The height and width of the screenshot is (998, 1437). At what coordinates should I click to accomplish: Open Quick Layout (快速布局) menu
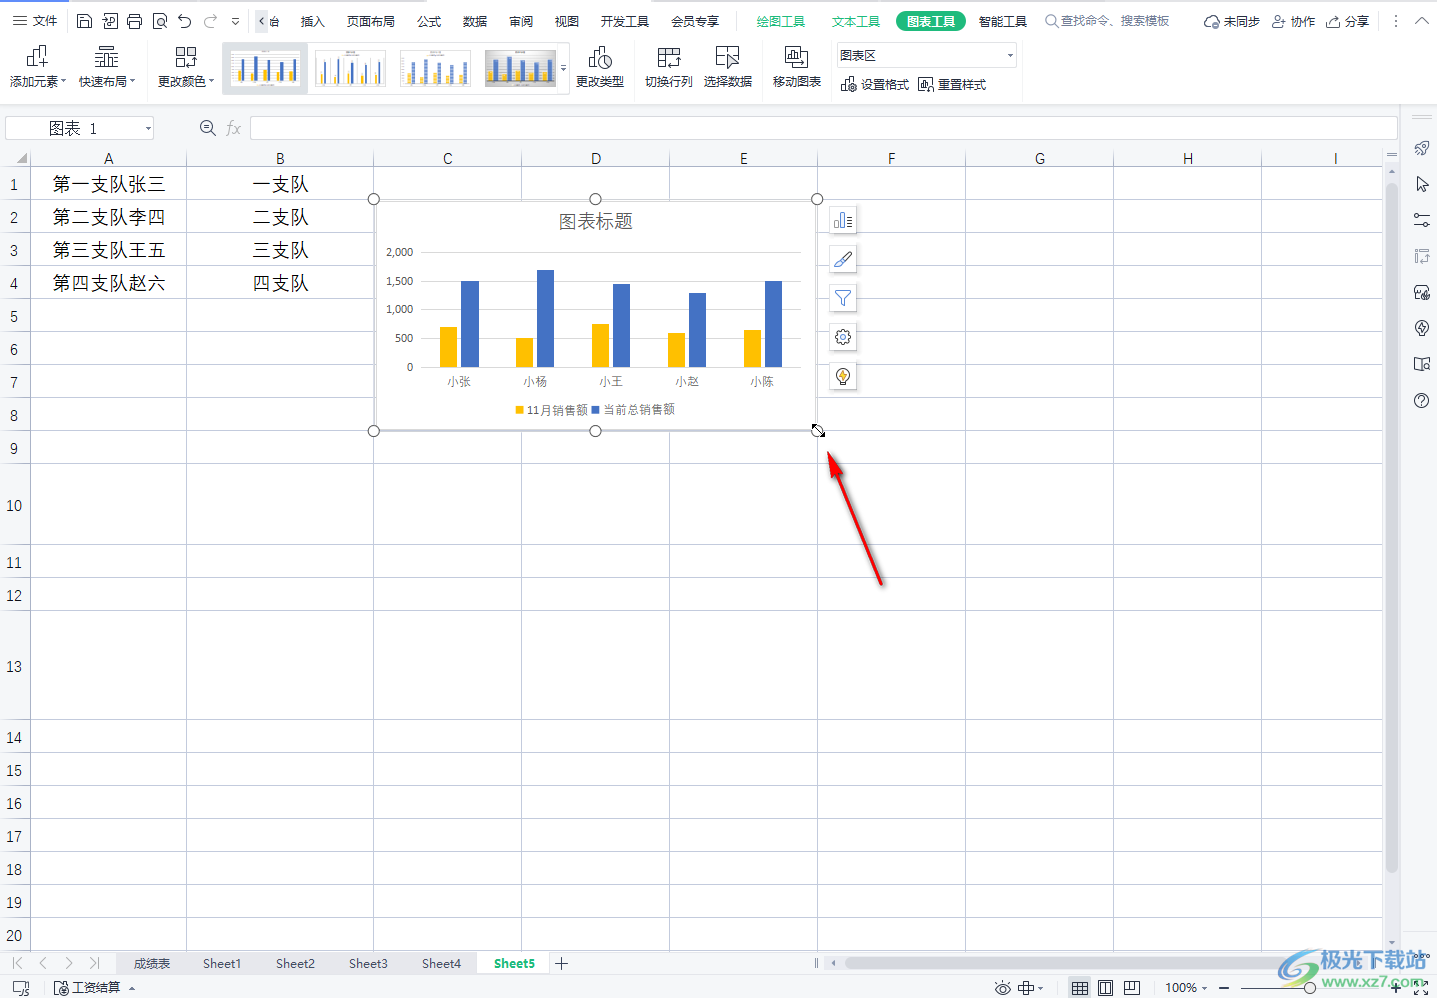[107, 67]
